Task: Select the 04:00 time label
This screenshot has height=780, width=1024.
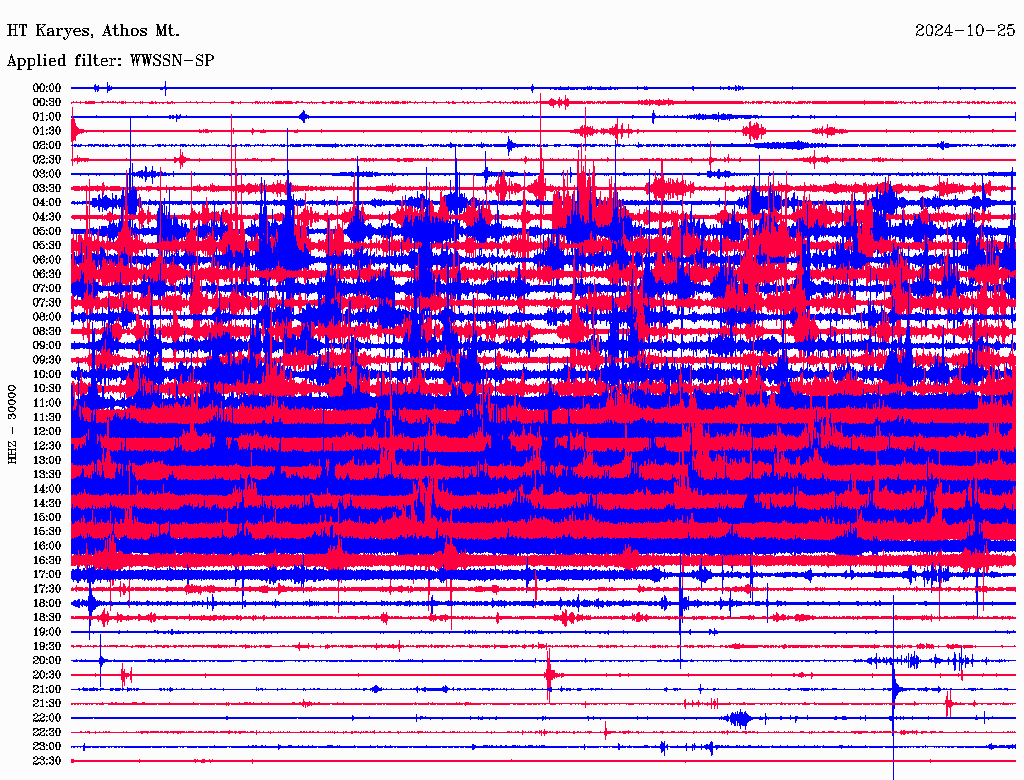Action: 47,203
